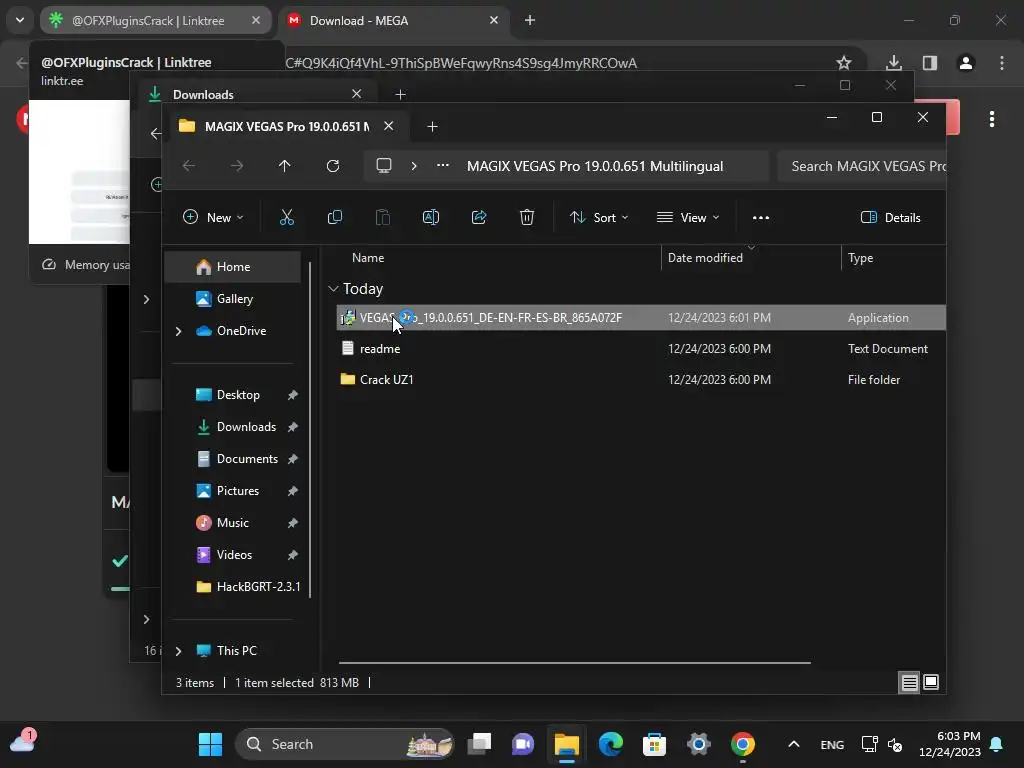The height and width of the screenshot is (768, 1024).
Task: Open the See more three-dot toolbar menu
Action: 761,217
